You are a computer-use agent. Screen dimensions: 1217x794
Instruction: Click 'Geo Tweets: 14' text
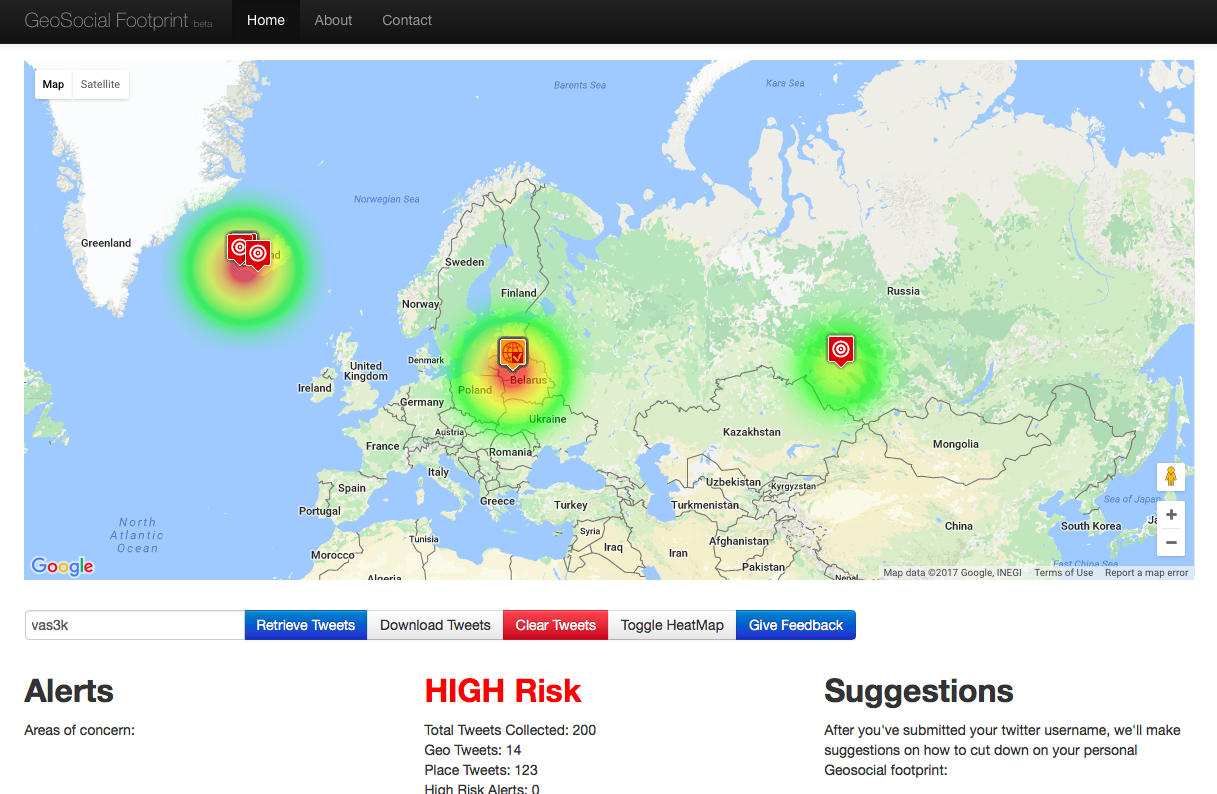click(473, 750)
